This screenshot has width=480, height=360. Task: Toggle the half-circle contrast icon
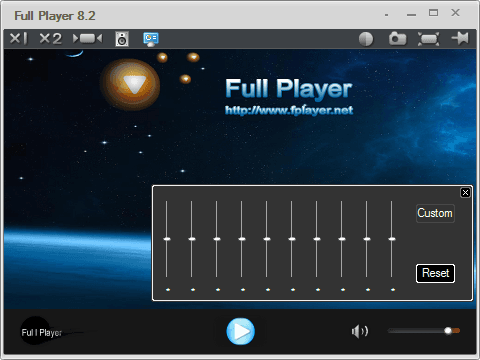[x=366, y=39]
